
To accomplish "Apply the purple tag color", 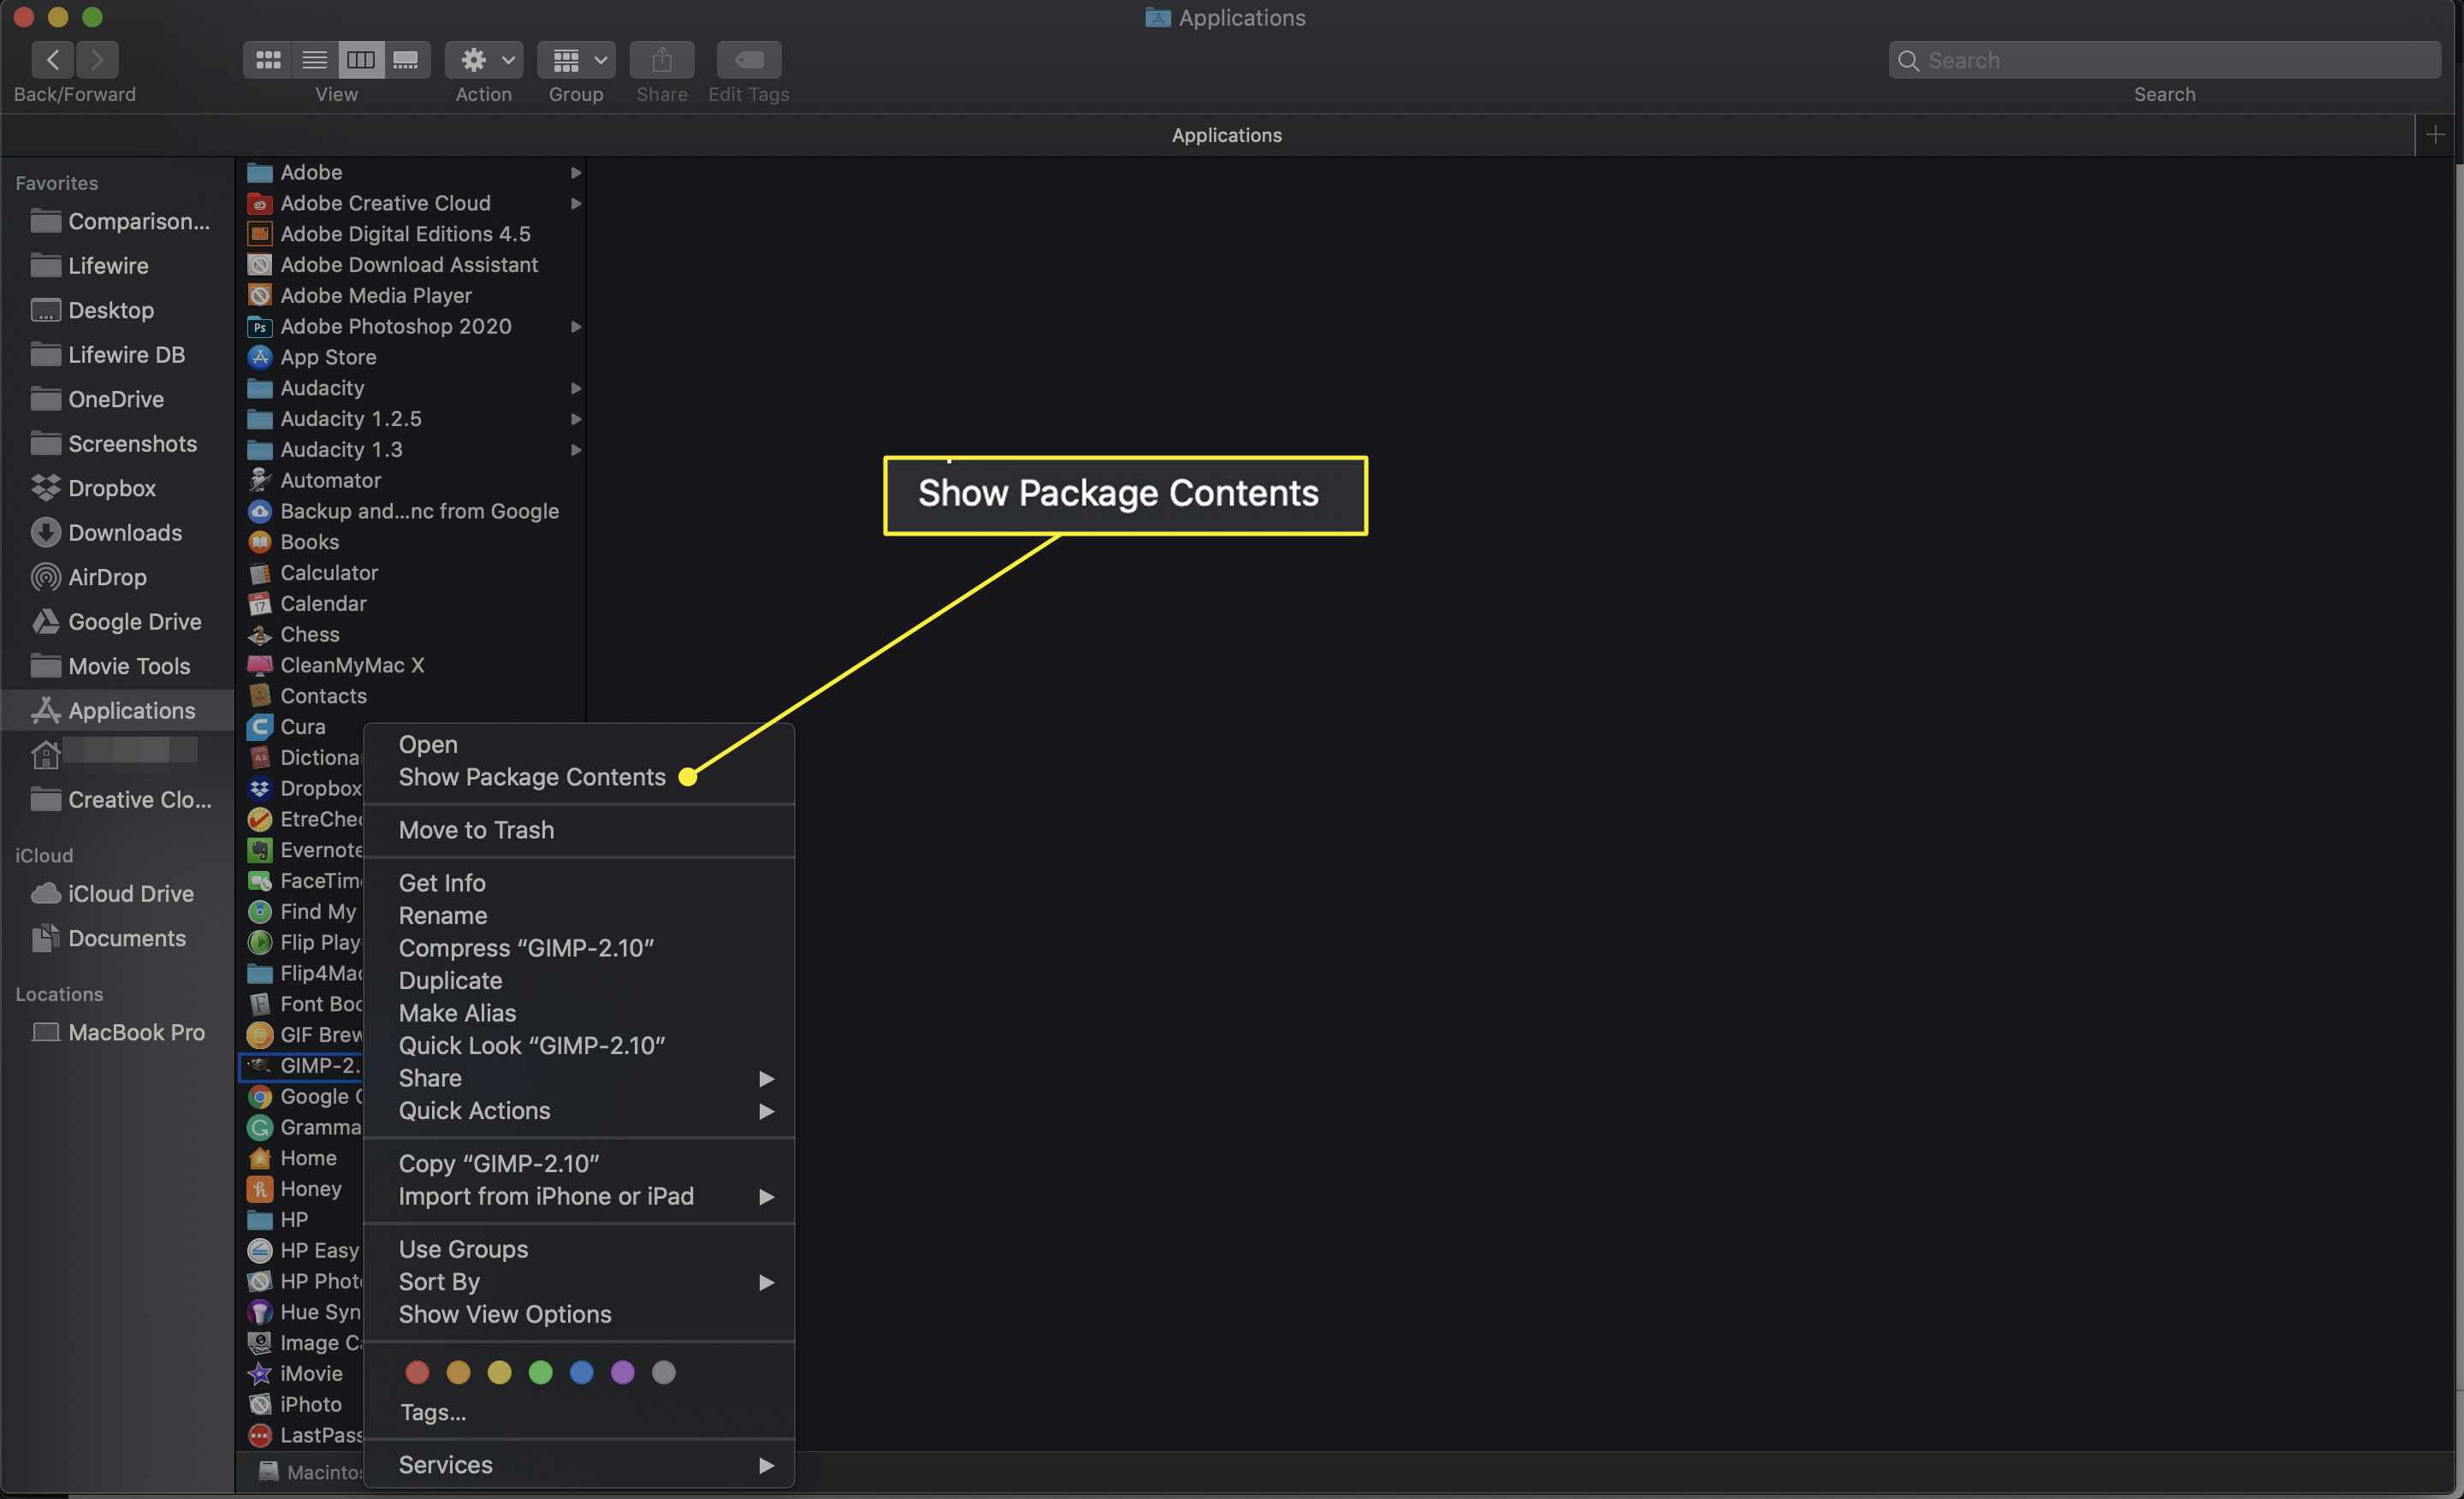I will pyautogui.click(x=622, y=1372).
